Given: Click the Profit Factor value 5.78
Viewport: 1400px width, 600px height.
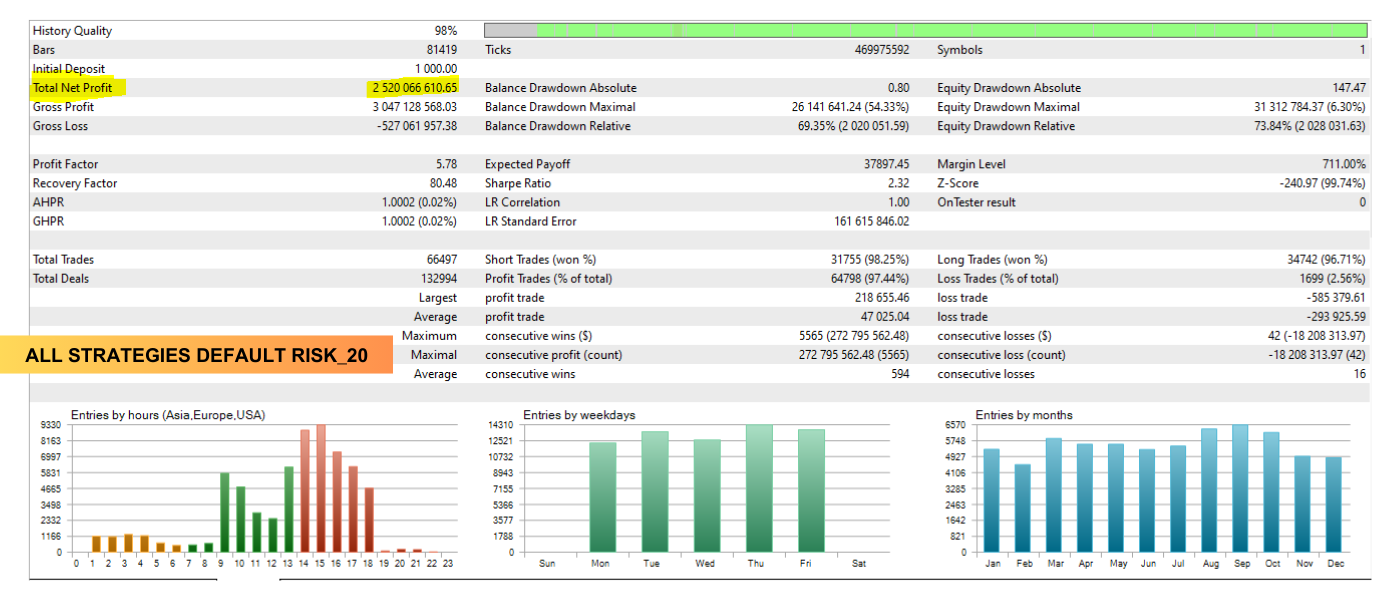Looking at the screenshot, I should coord(446,164).
